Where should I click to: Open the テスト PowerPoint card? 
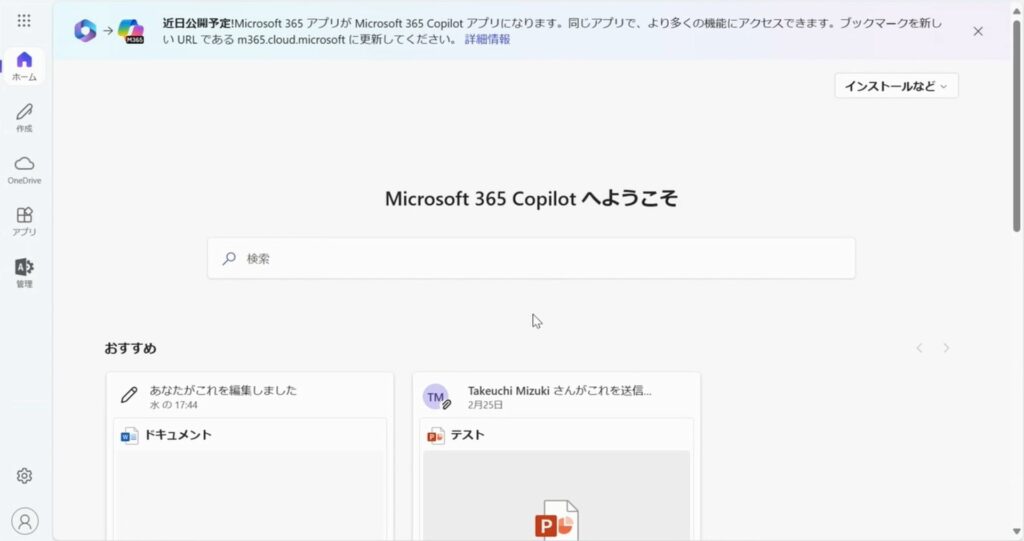point(556,456)
